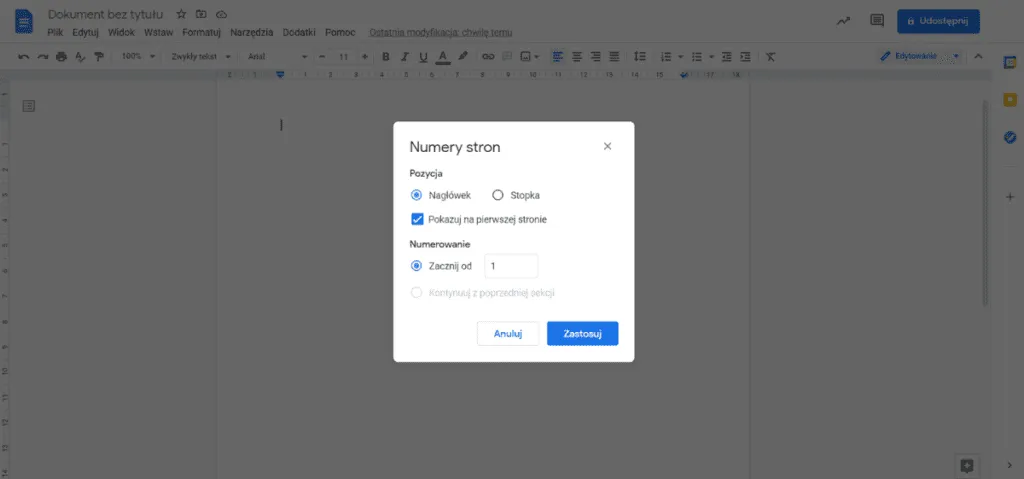The height and width of the screenshot is (479, 1024).
Task: Click the clear formatting icon
Action: [770, 57]
